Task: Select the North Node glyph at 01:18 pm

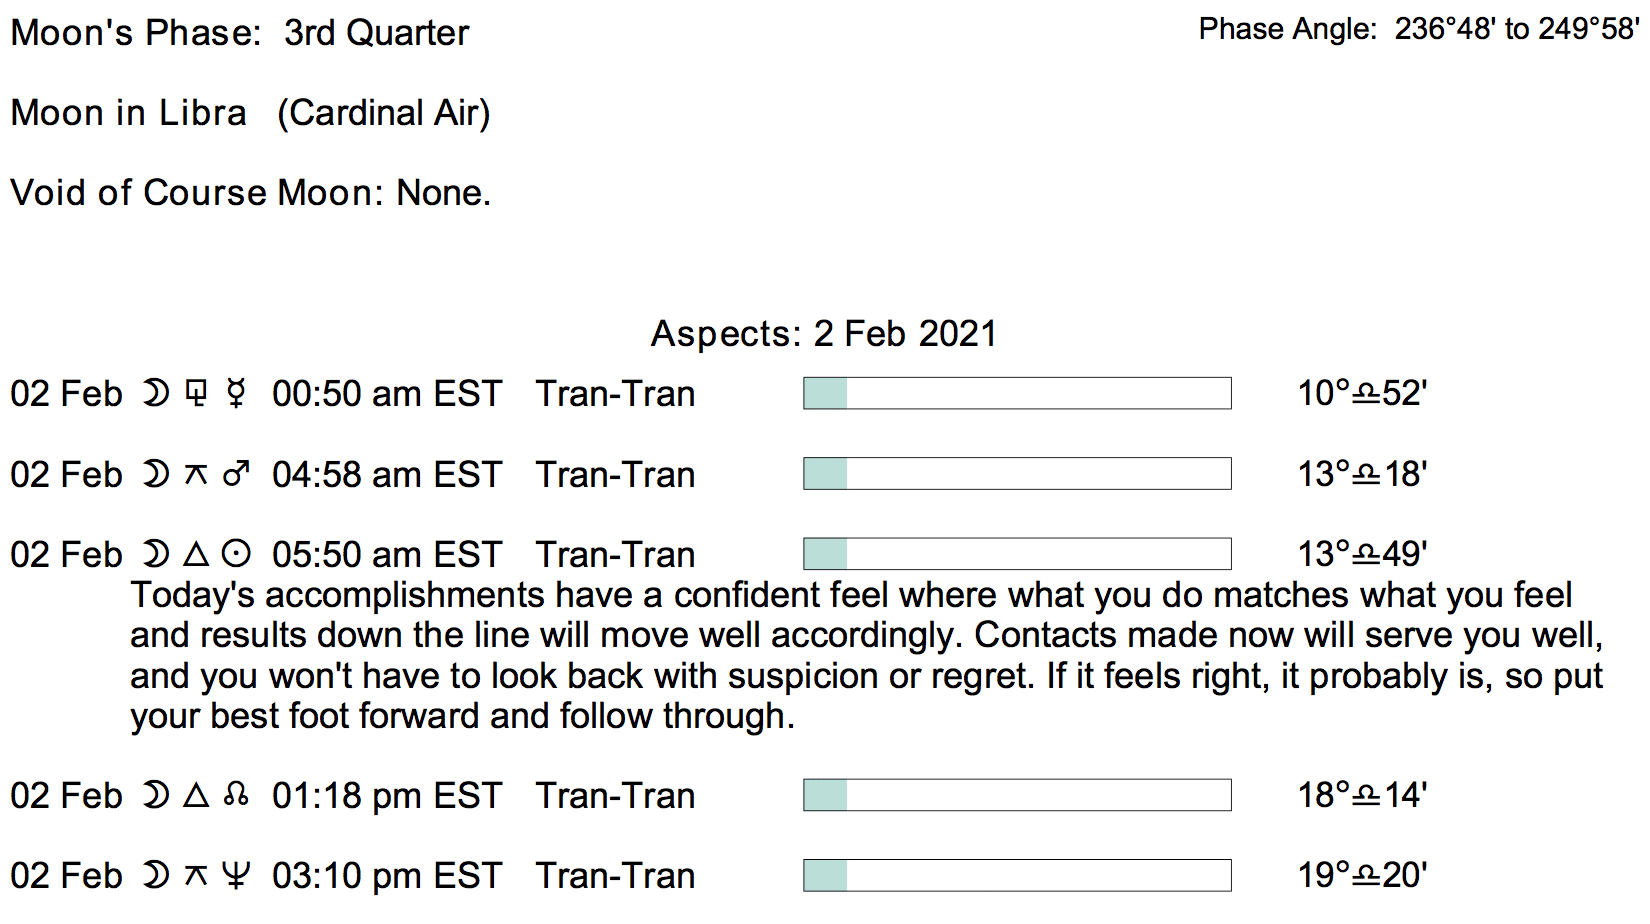Action: click(x=236, y=795)
